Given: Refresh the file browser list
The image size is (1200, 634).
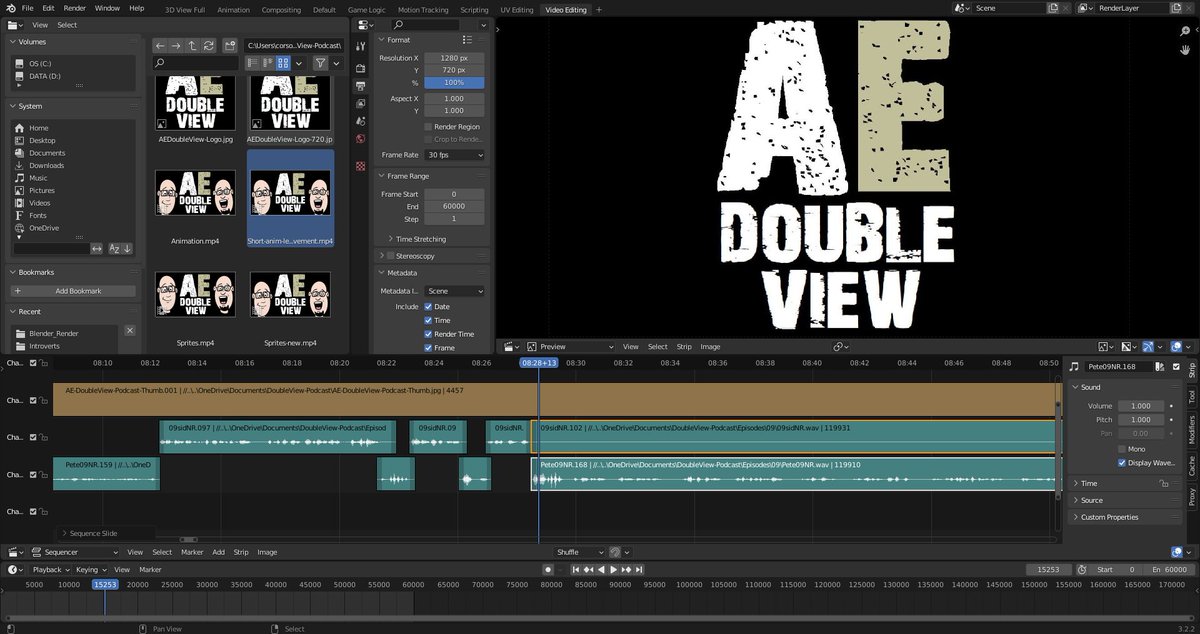Looking at the screenshot, I should coord(208,46).
